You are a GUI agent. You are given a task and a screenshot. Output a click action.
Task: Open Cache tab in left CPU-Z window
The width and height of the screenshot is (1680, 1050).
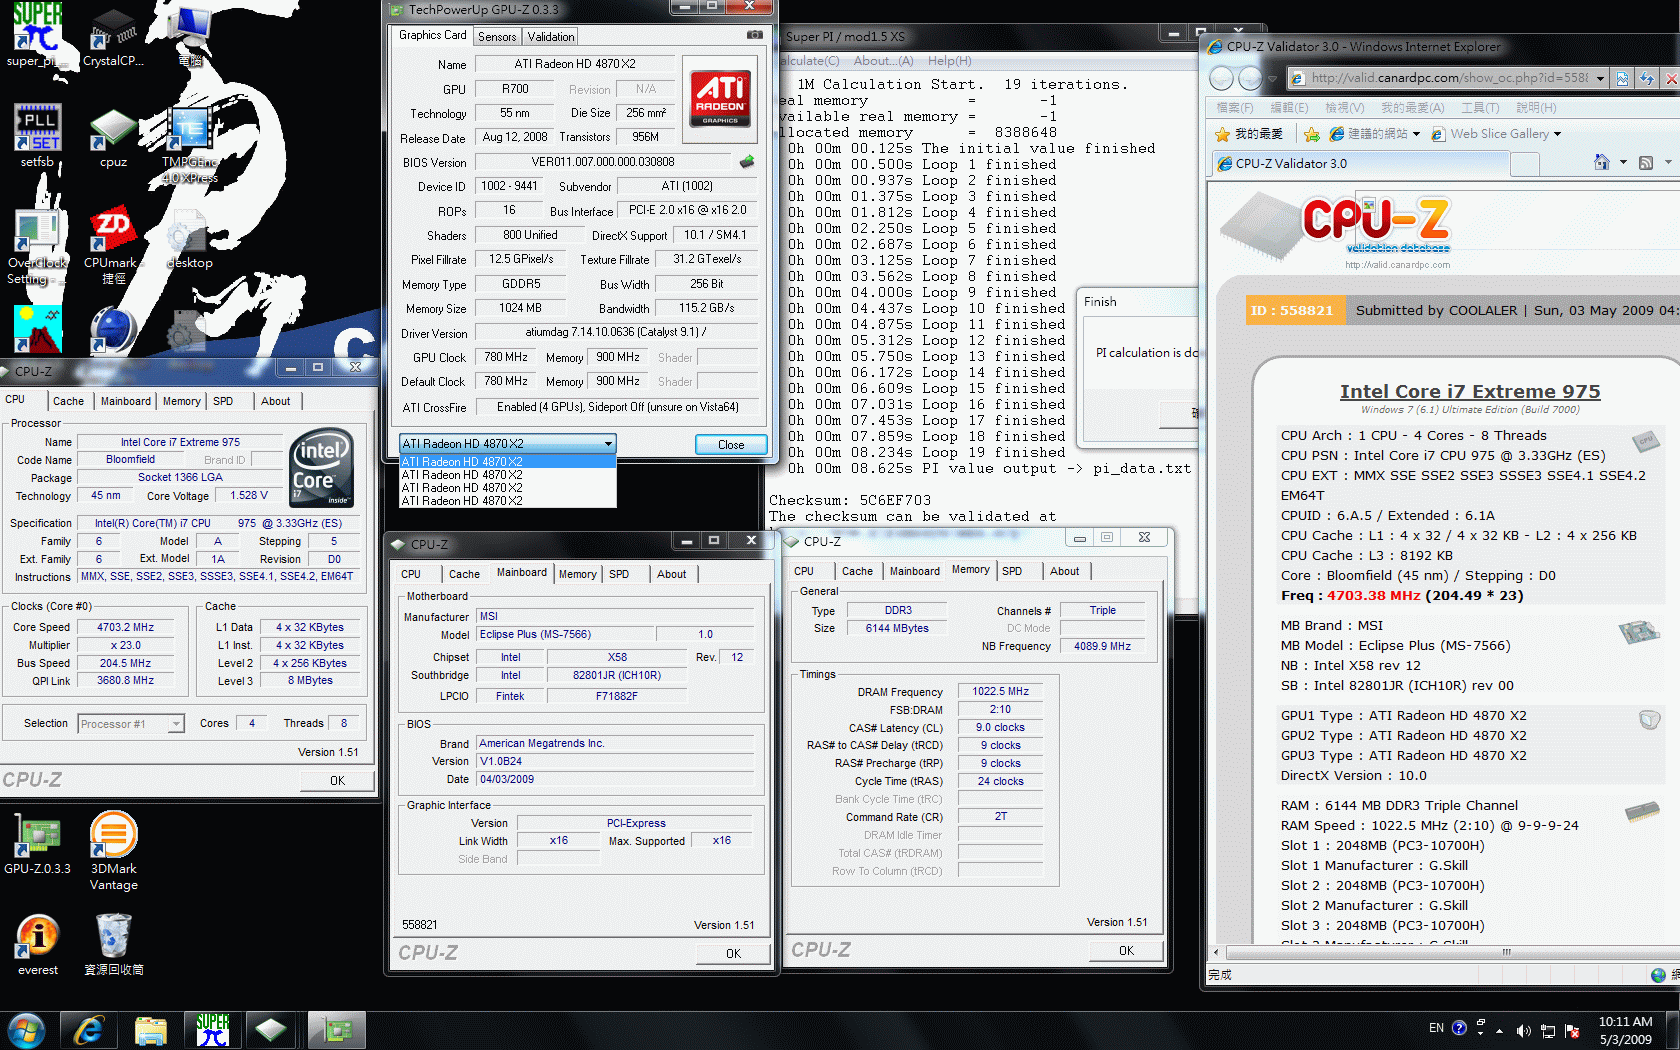(68, 401)
